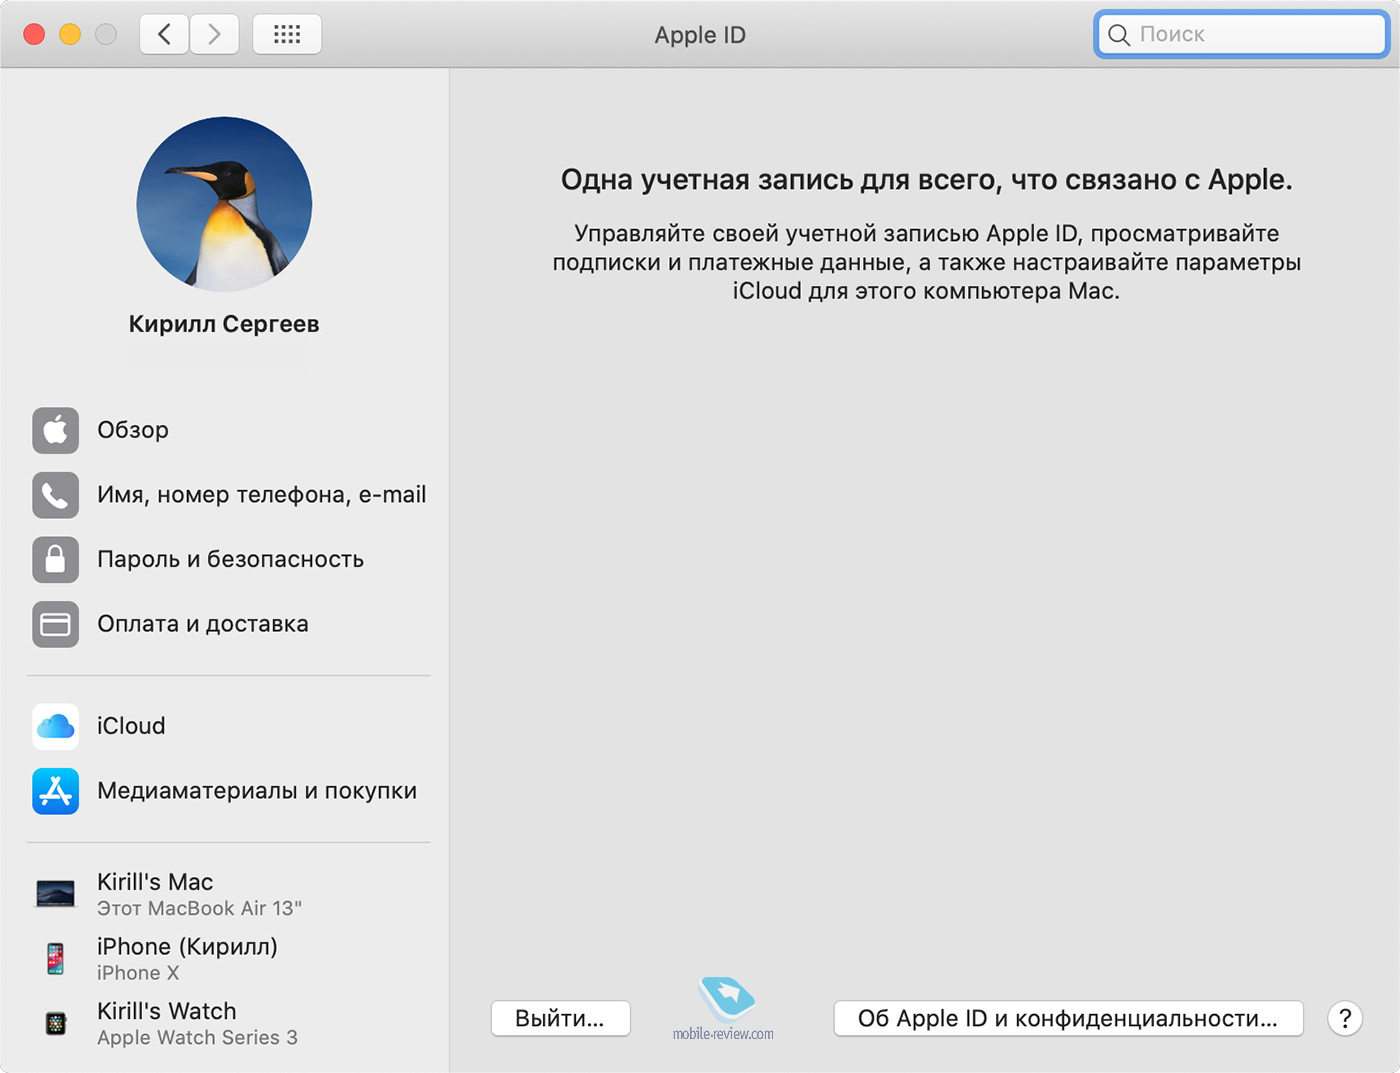This screenshot has height=1073, width=1400.
Task: Click the penguin profile picture
Action: pos(224,204)
